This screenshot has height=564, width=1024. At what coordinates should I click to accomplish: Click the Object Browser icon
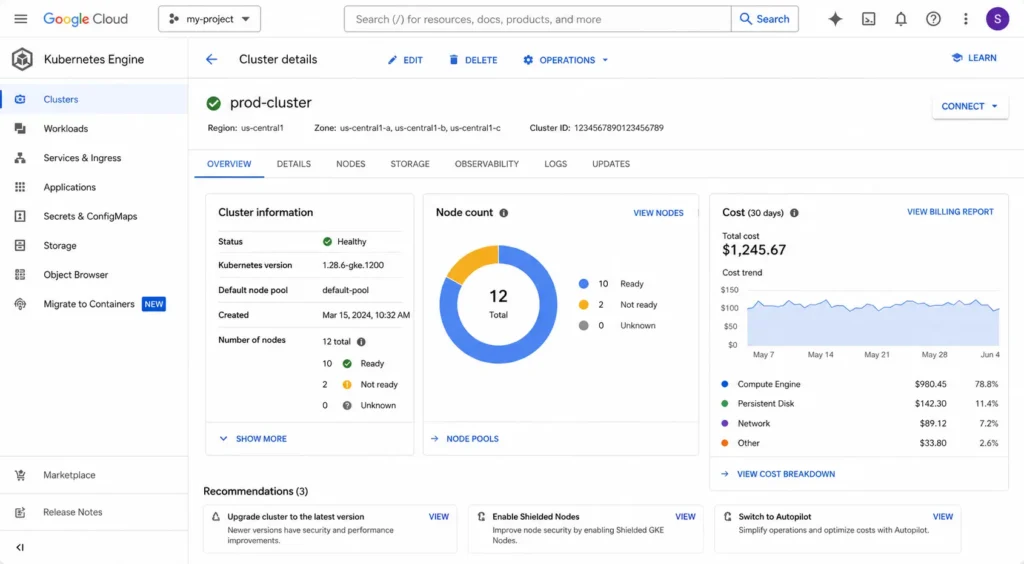click(x=20, y=275)
